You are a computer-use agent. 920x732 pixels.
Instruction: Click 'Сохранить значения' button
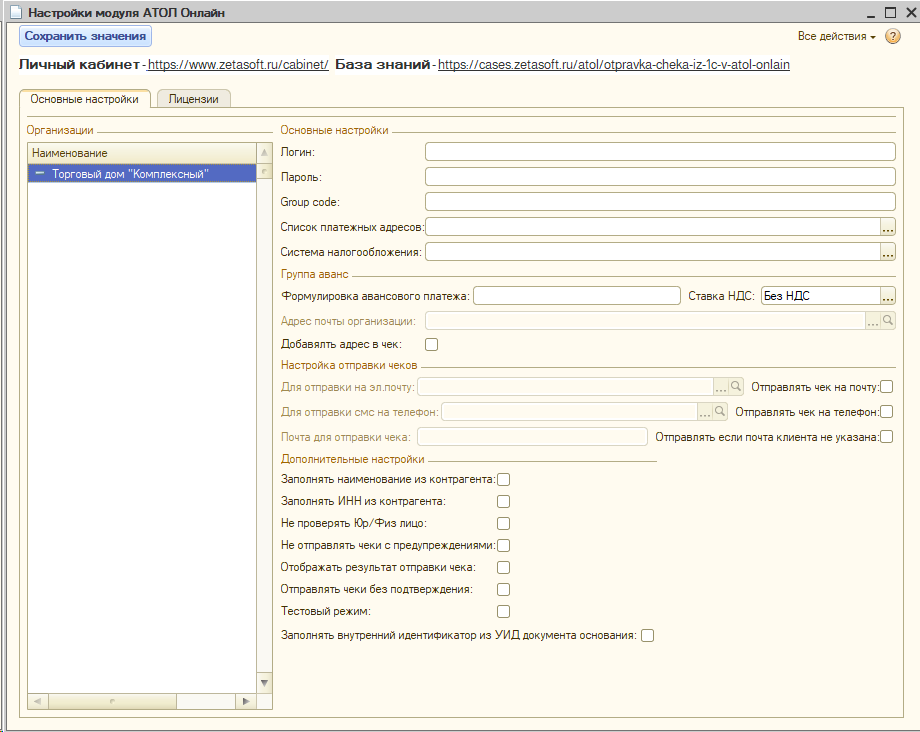[x=85, y=36]
